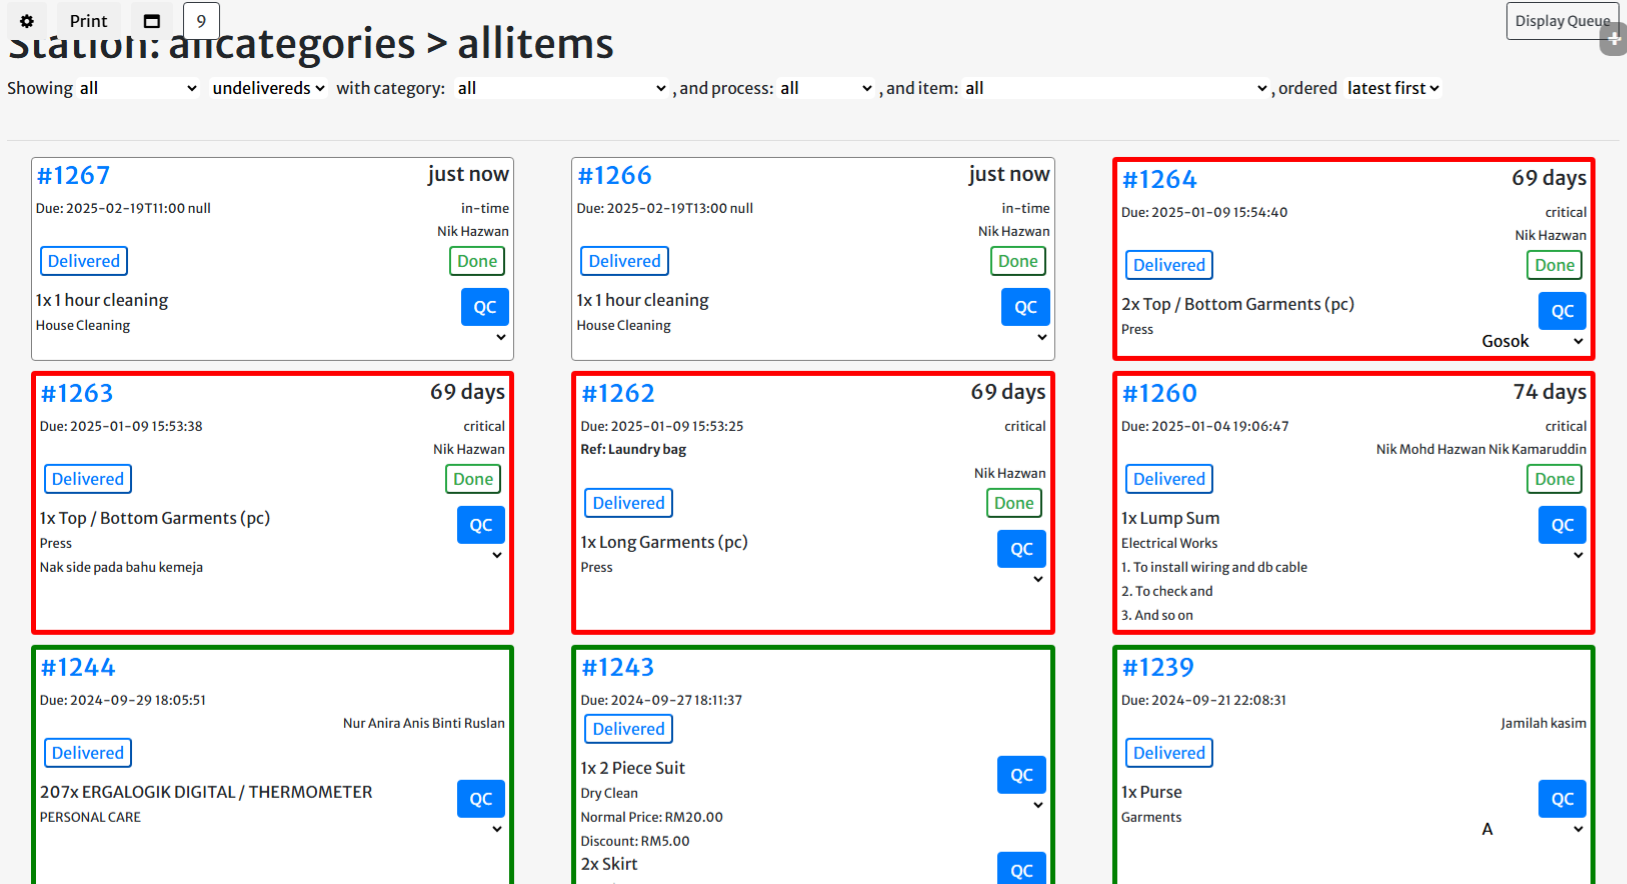Viewport: 1627px width, 884px height.
Task: Click QC for ERGALOGIK DIGITAL THERMOMETER
Action: click(x=481, y=799)
